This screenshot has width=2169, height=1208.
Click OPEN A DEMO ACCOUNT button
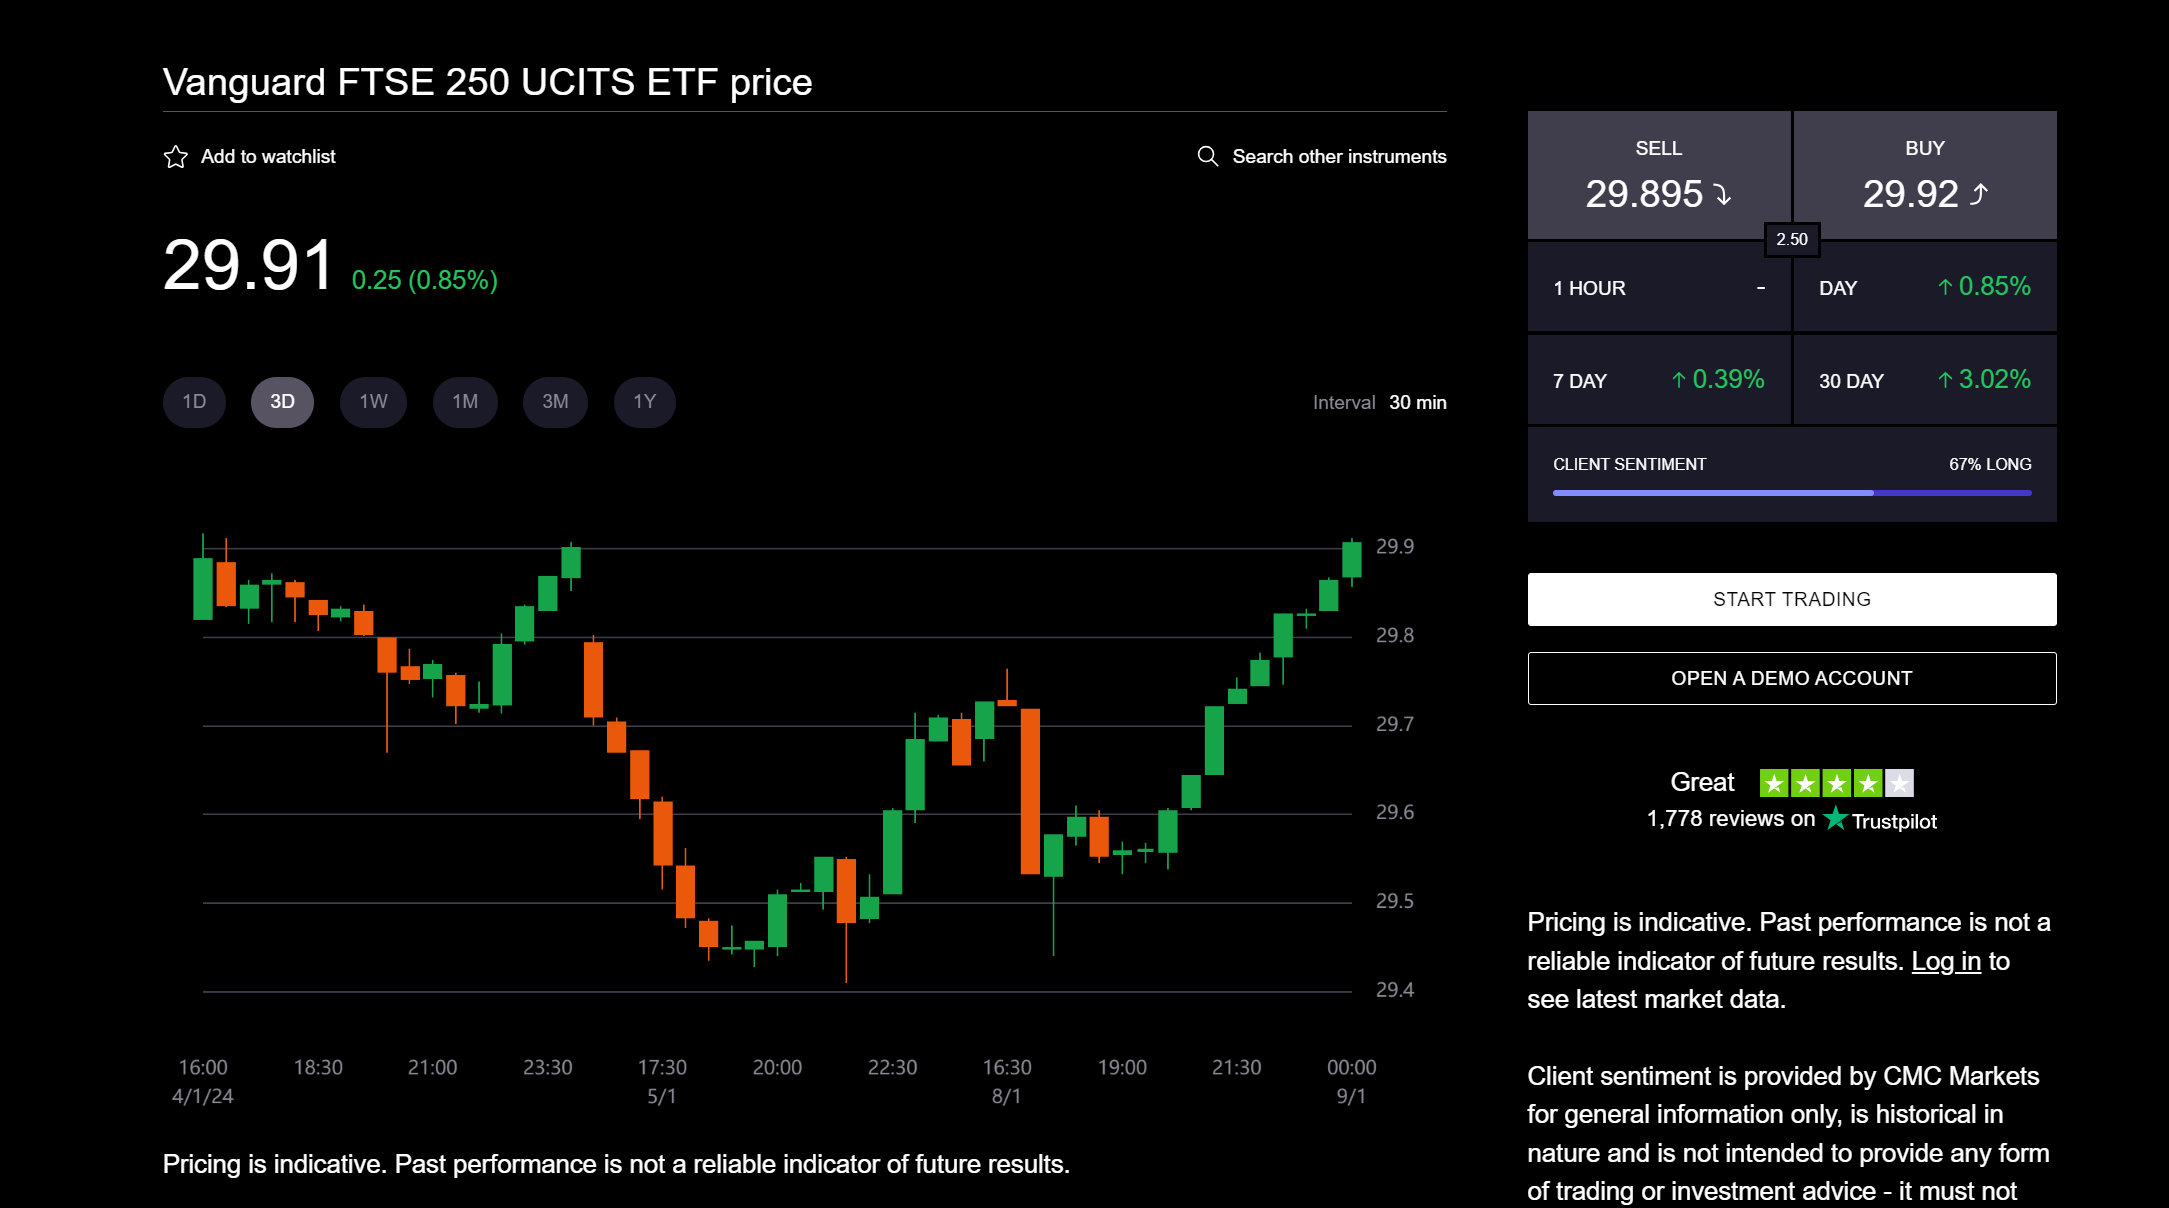[x=1792, y=678]
